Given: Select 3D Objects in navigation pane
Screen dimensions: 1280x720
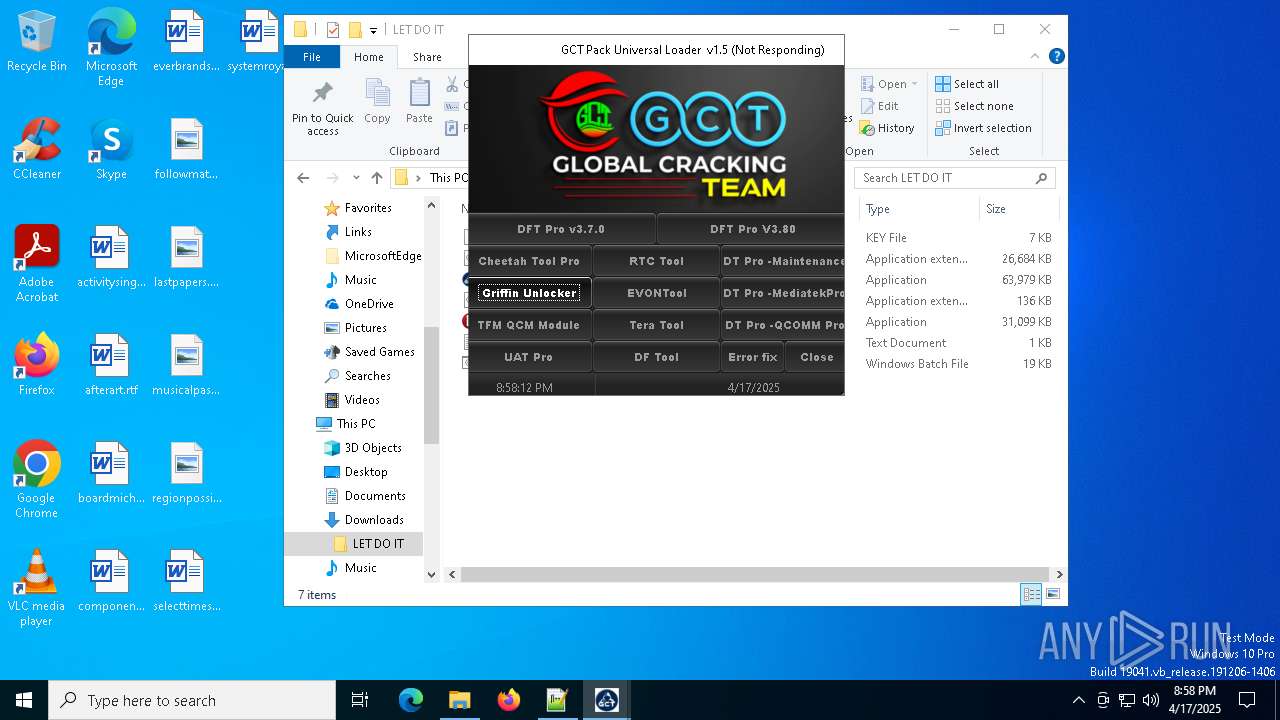Looking at the screenshot, I should [x=363, y=447].
